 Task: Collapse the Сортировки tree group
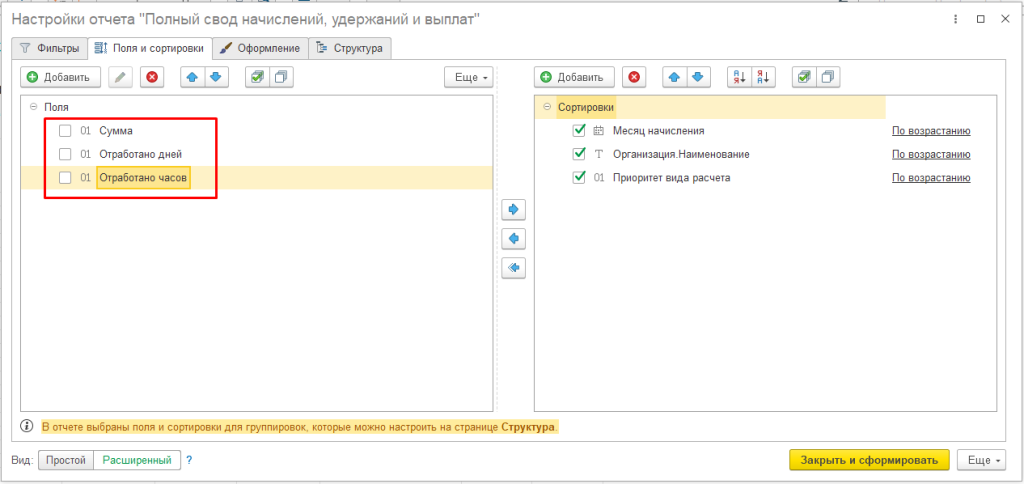[x=547, y=107]
